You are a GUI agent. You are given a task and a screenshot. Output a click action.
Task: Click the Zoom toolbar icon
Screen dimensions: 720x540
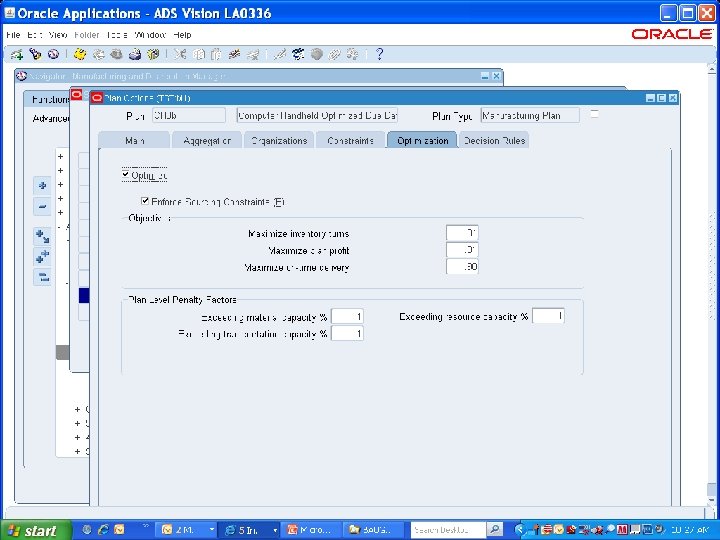click(298, 55)
